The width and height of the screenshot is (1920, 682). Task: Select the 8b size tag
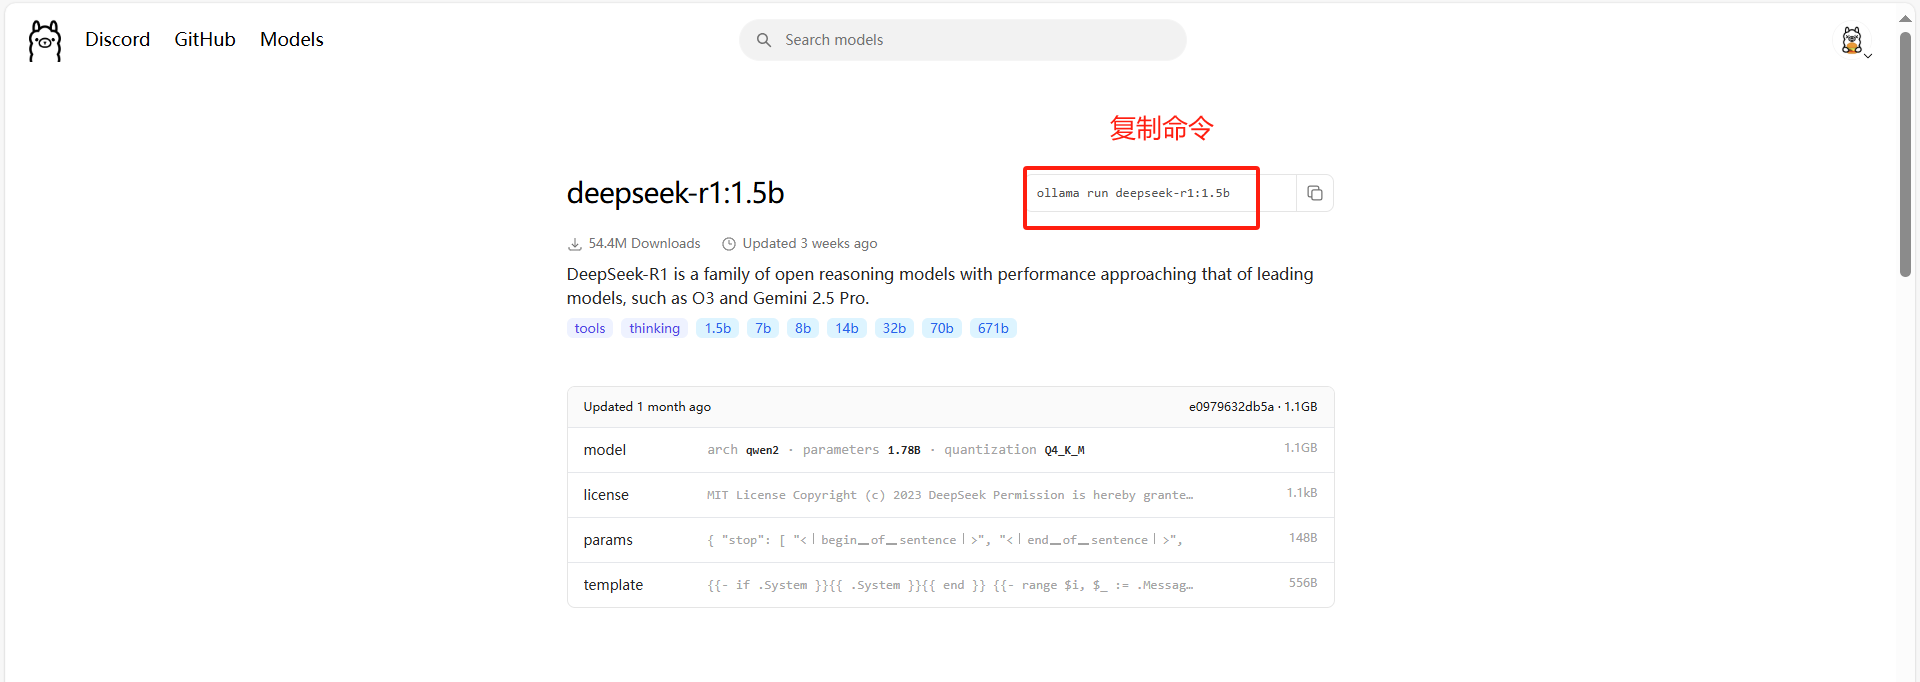coord(803,328)
